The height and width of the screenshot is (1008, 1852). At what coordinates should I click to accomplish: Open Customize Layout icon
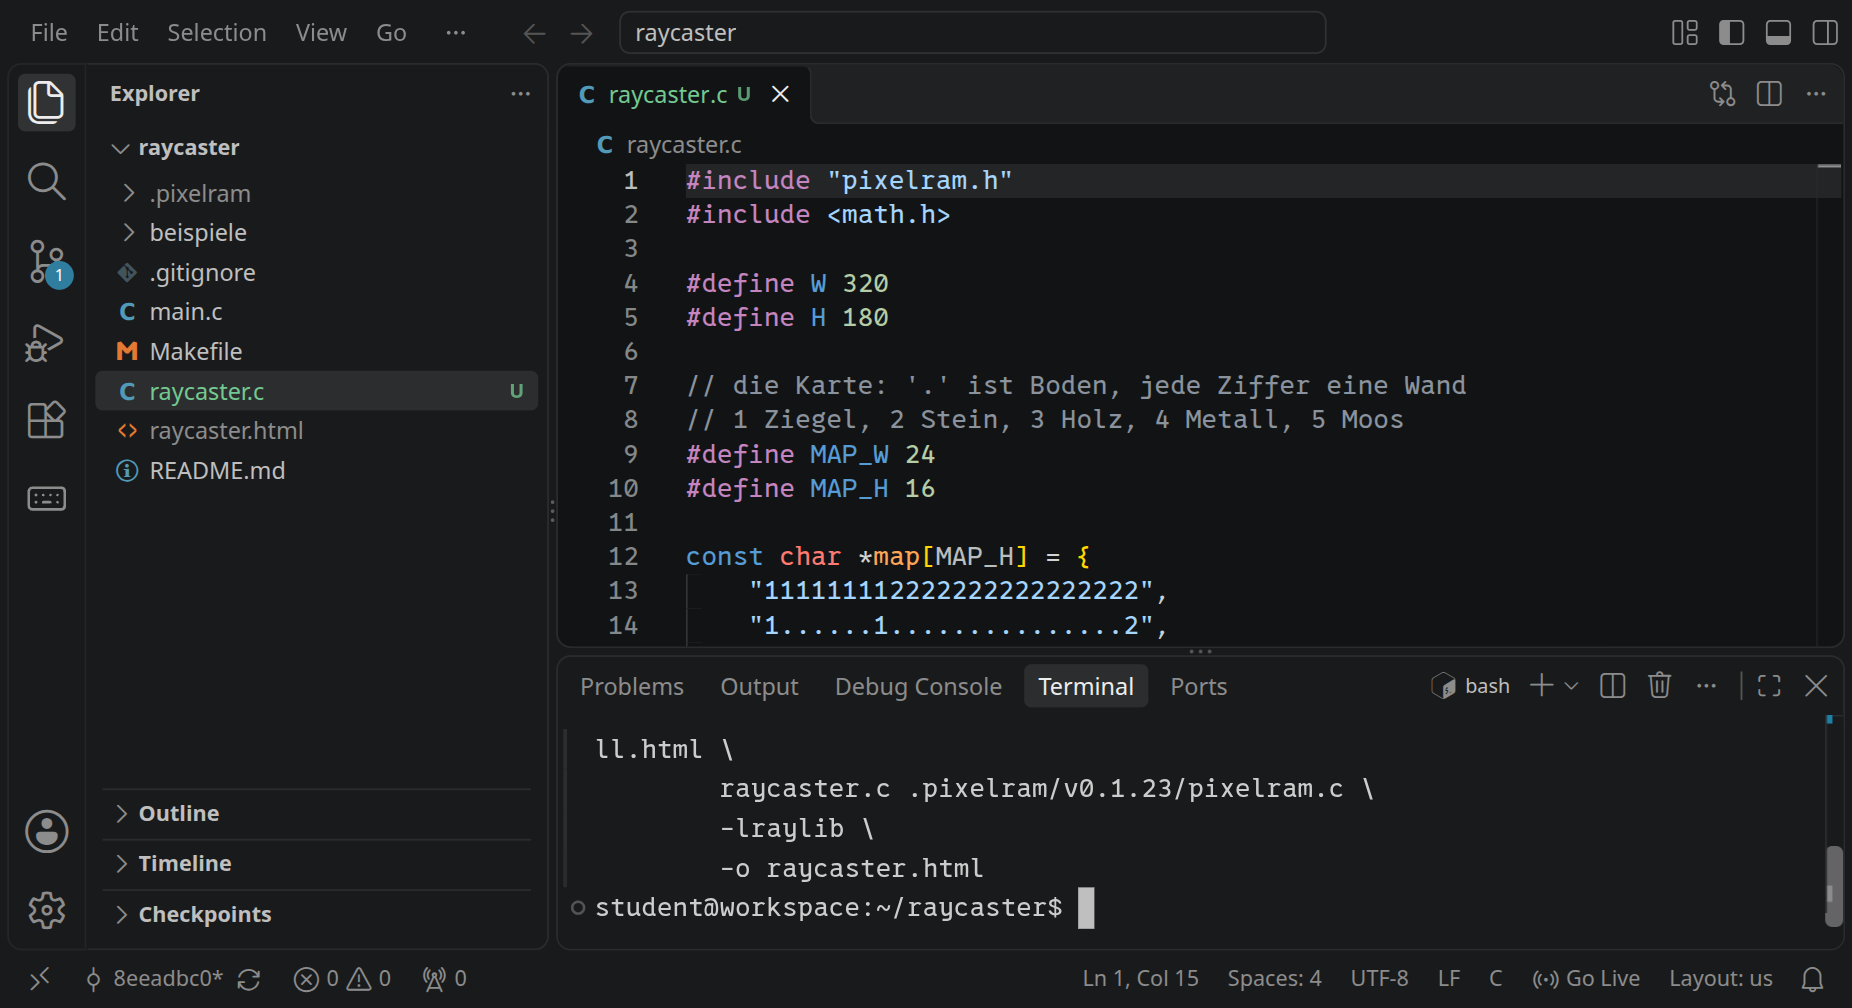coord(1685,33)
